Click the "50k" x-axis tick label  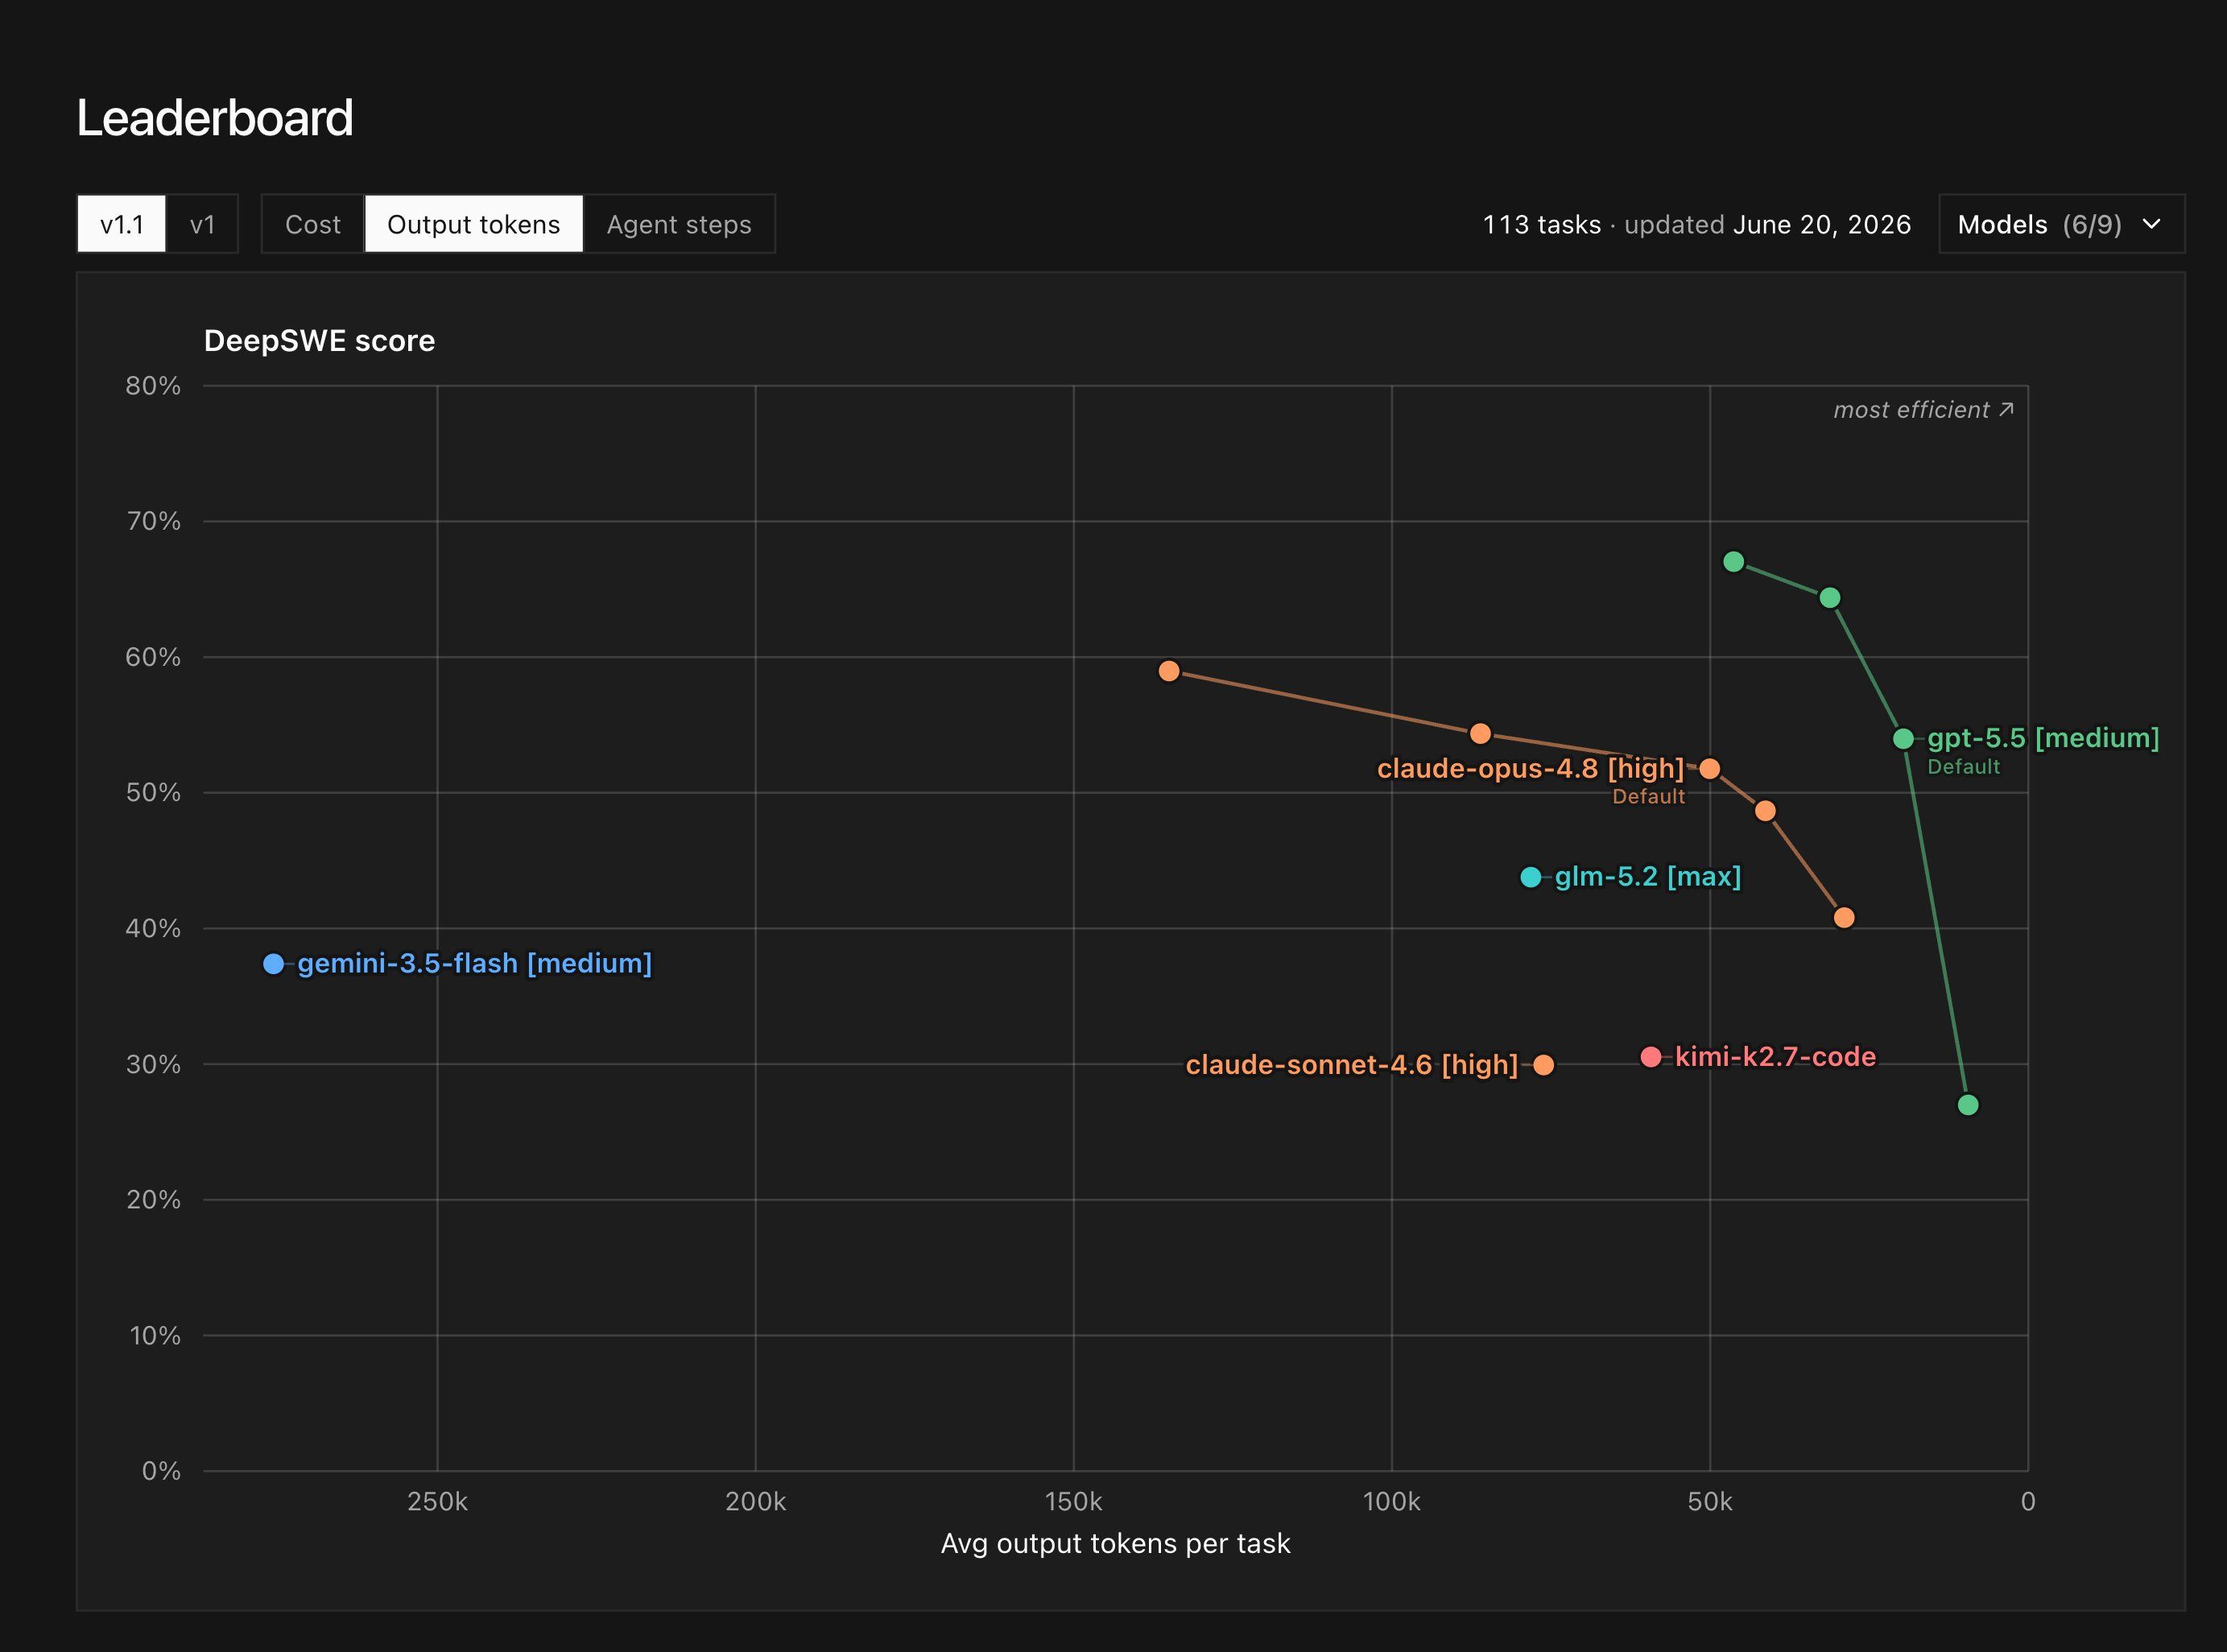[1710, 1502]
